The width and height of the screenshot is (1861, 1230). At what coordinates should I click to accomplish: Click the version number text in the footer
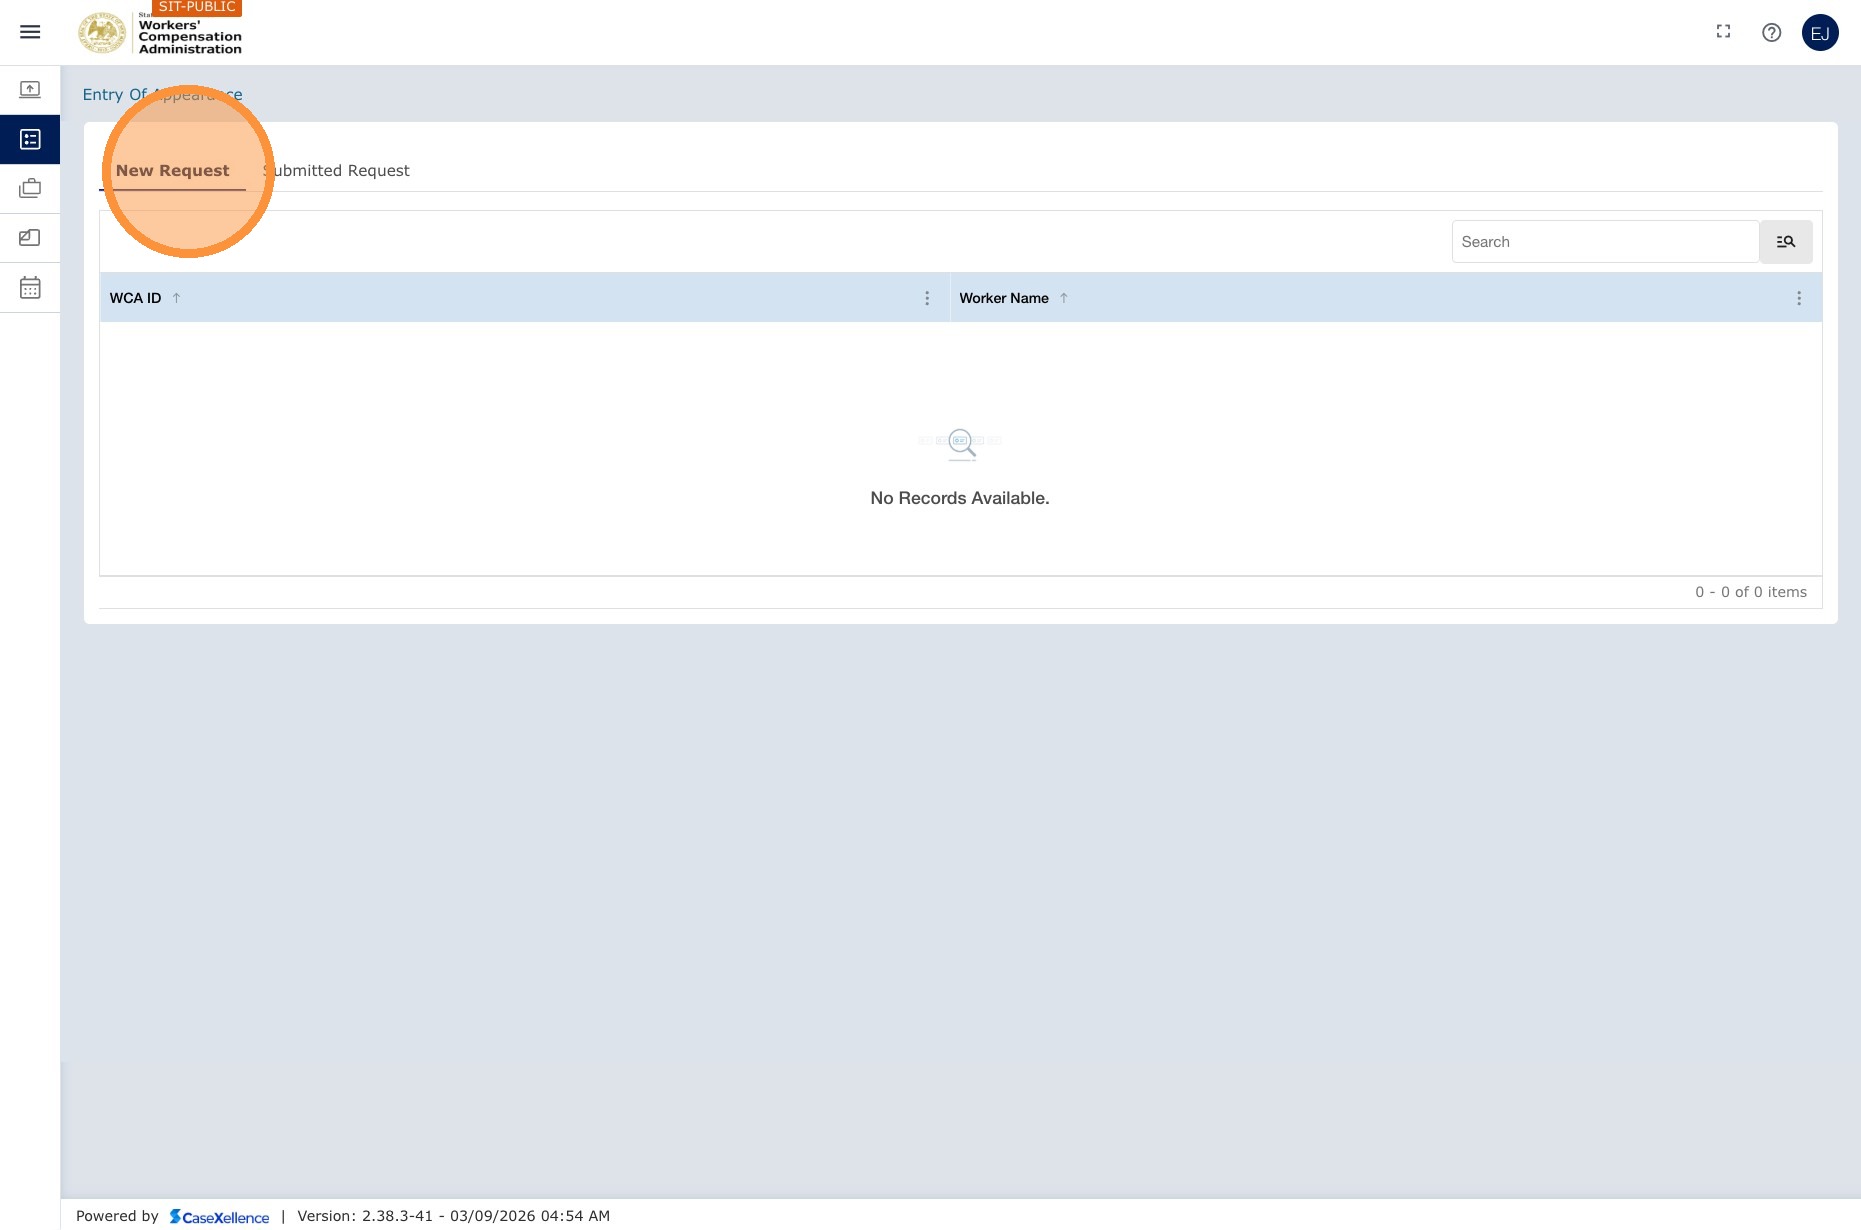pos(453,1216)
